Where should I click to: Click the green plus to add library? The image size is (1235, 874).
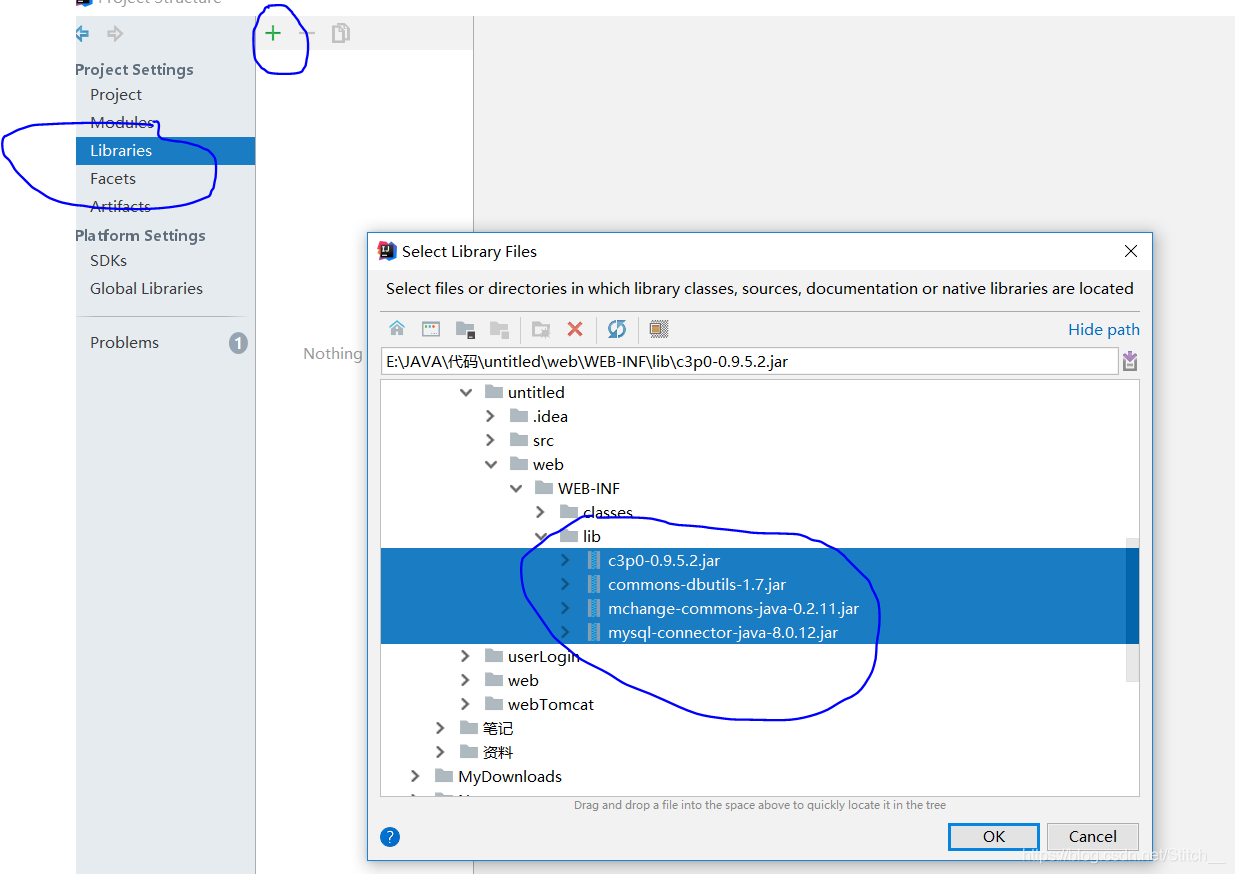(x=273, y=33)
